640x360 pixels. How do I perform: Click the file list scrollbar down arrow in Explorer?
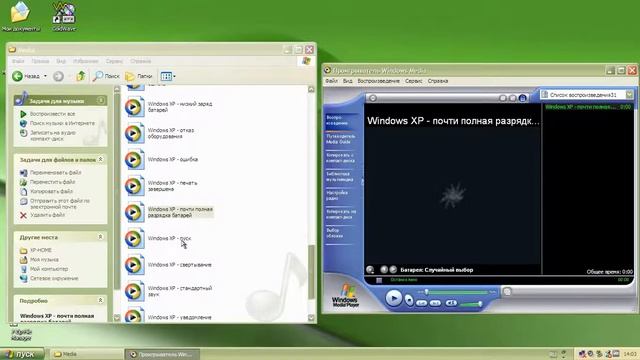[x=311, y=318]
